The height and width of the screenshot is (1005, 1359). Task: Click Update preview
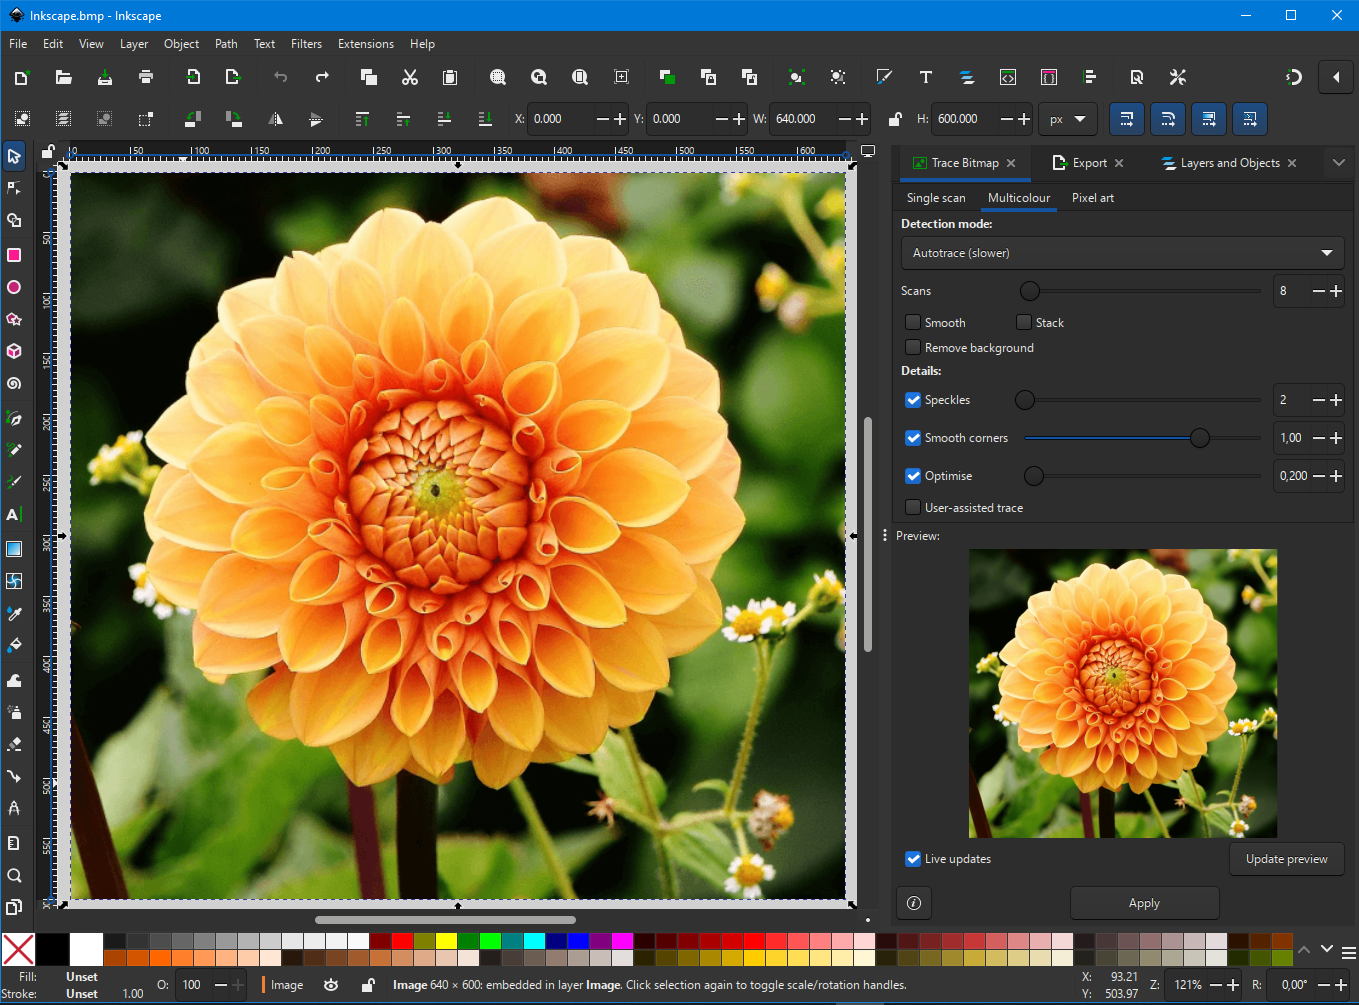click(1286, 858)
